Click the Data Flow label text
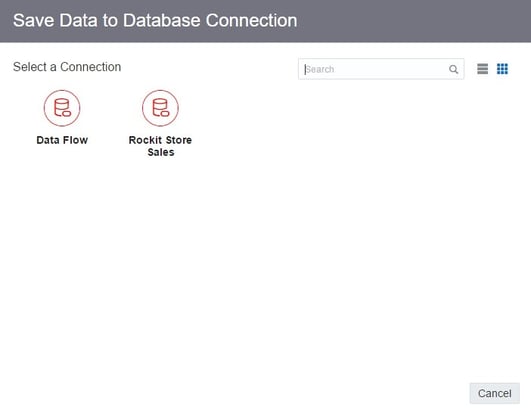Screen dimensions: 531x413 (62, 140)
